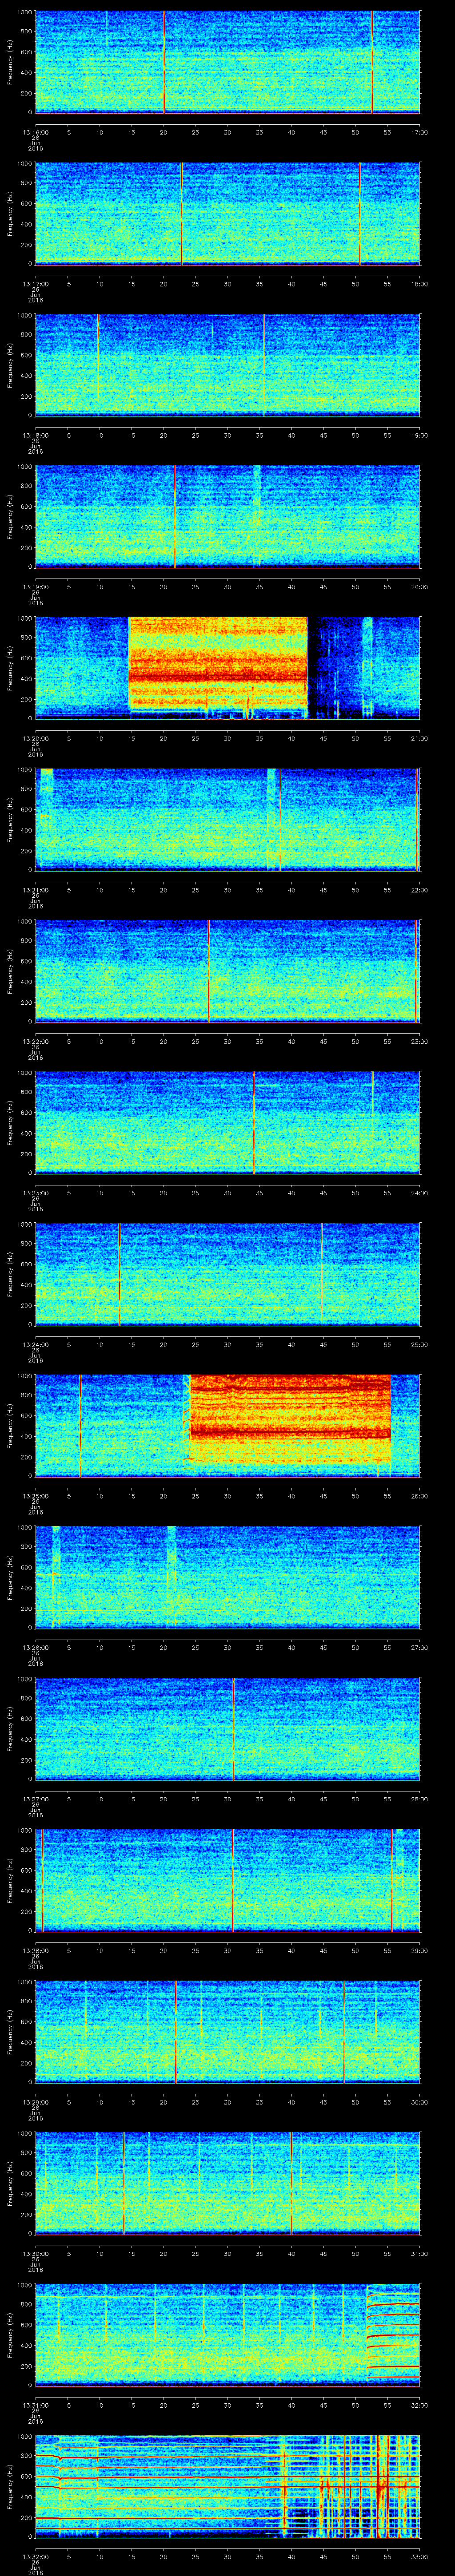
Task: Select spike near 51 s in 13:17:00 spectrogram
Action: coord(360,213)
